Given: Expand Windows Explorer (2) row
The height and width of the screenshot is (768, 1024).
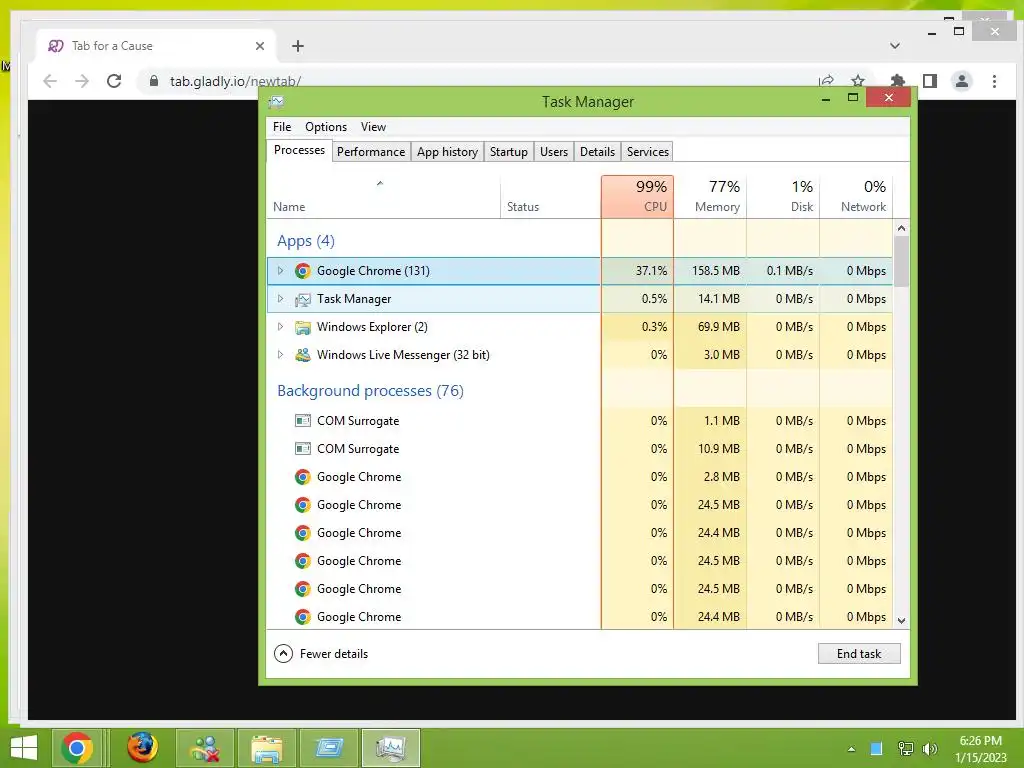Looking at the screenshot, I should point(280,327).
